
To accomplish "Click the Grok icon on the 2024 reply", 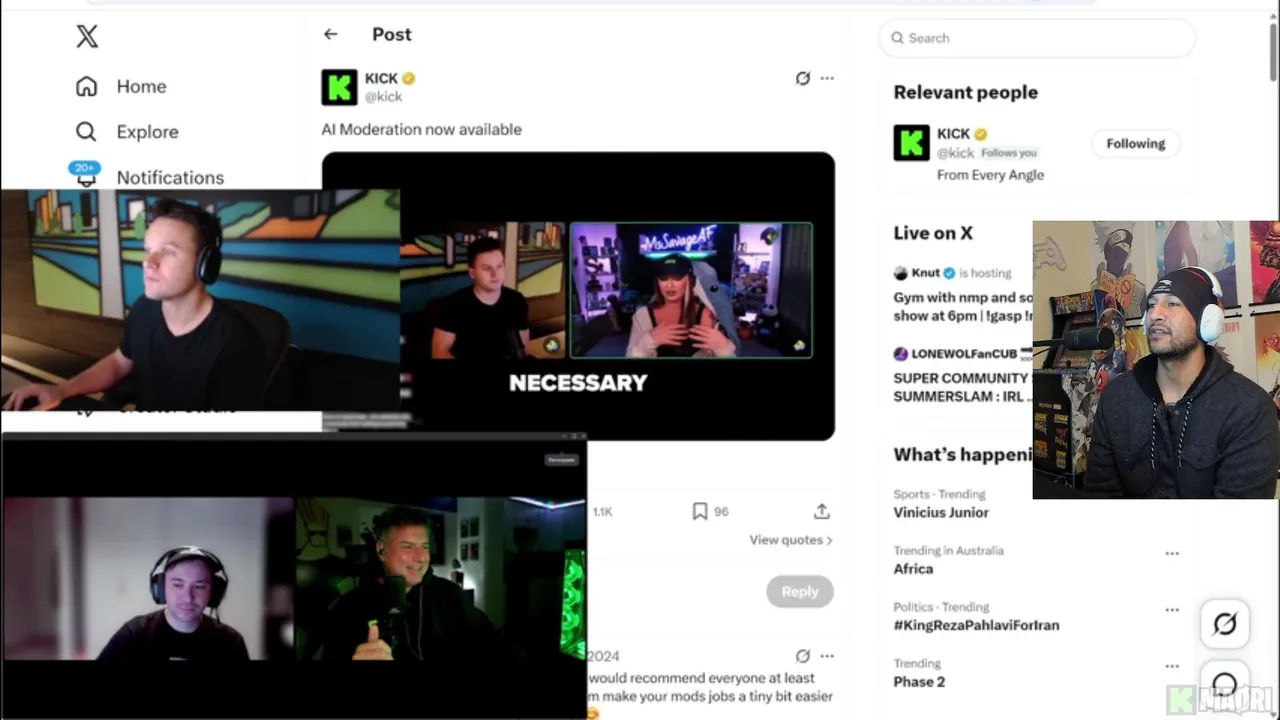I will pos(802,656).
